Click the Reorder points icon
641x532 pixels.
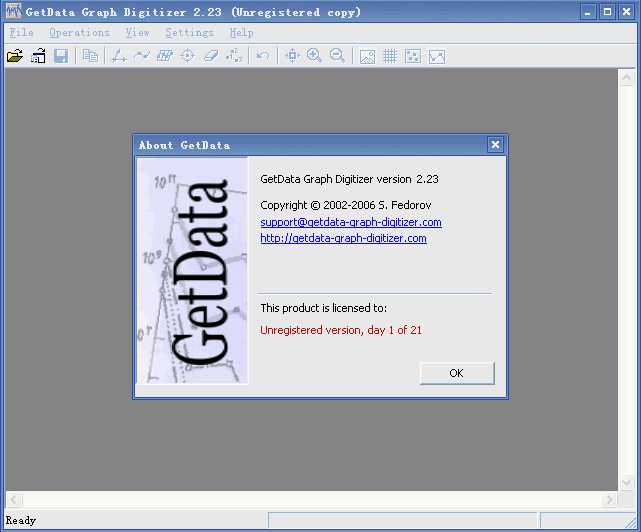click(234, 56)
